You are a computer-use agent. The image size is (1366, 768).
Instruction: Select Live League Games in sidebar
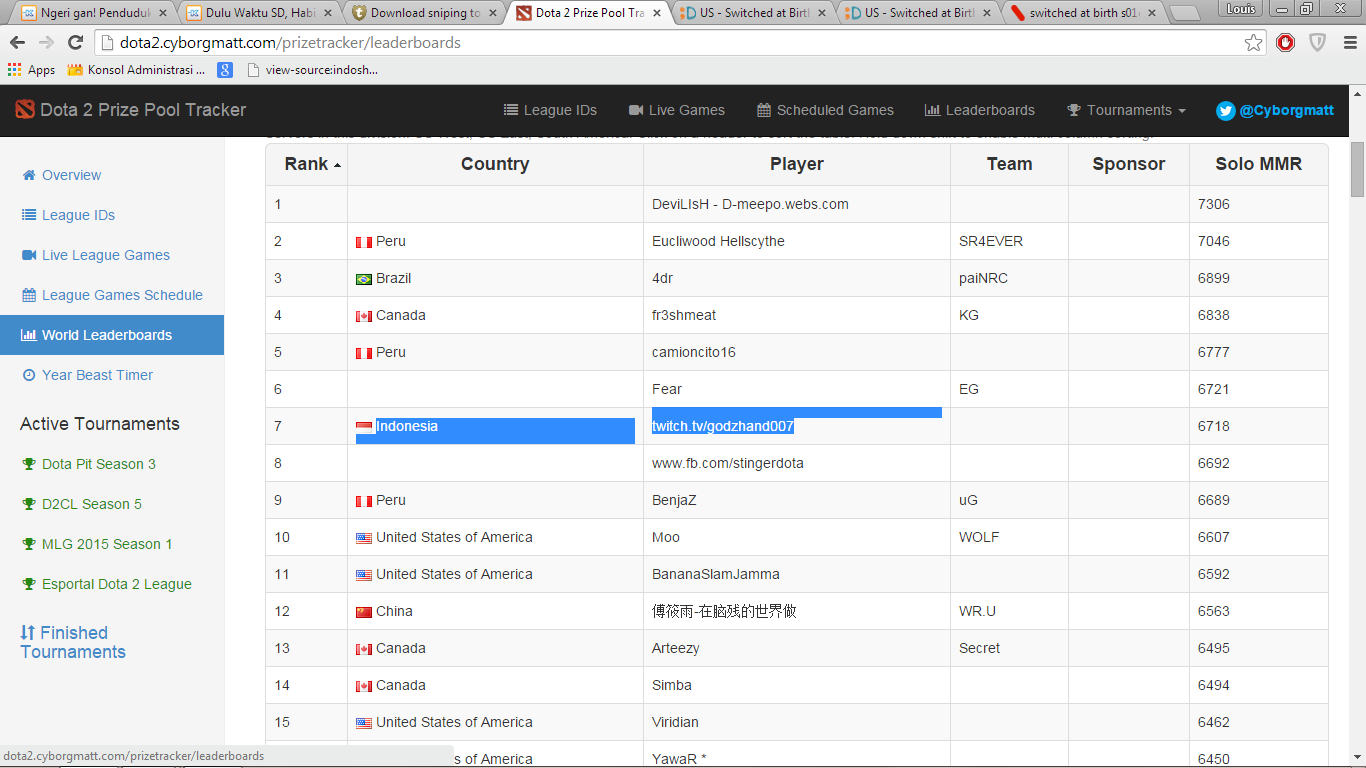coord(112,255)
